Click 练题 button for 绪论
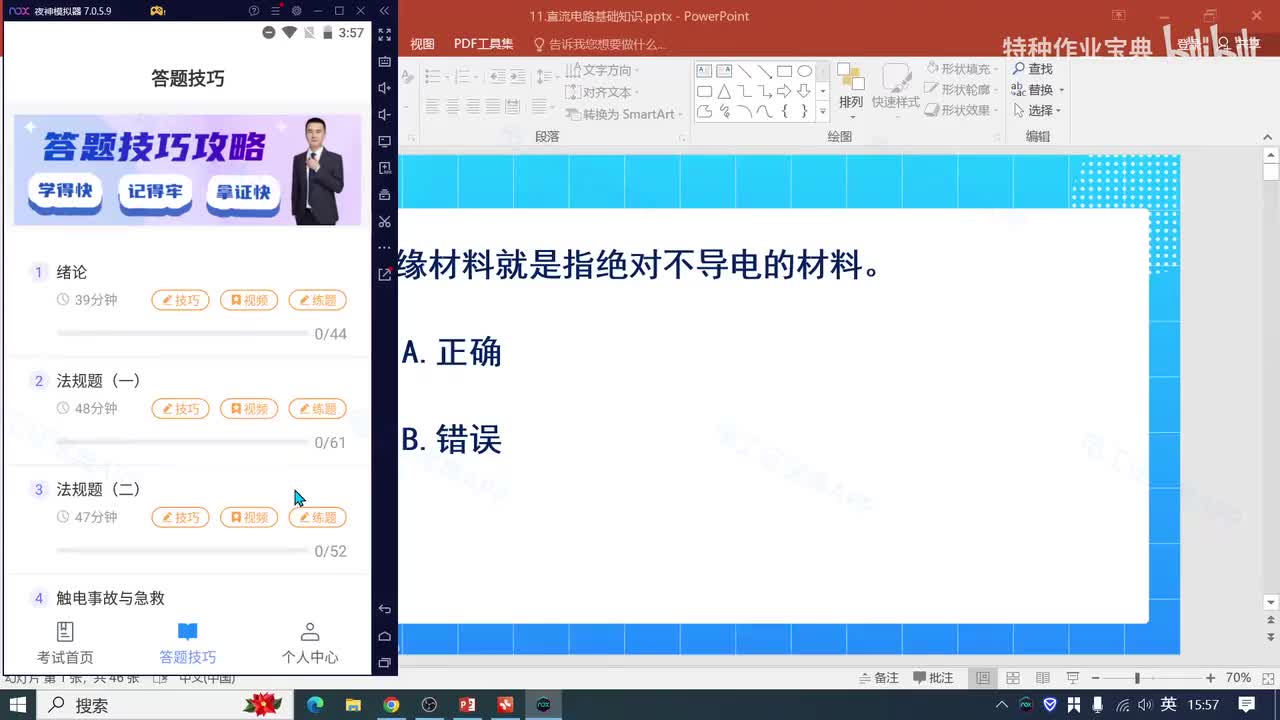This screenshot has height=720, width=1280. point(318,300)
